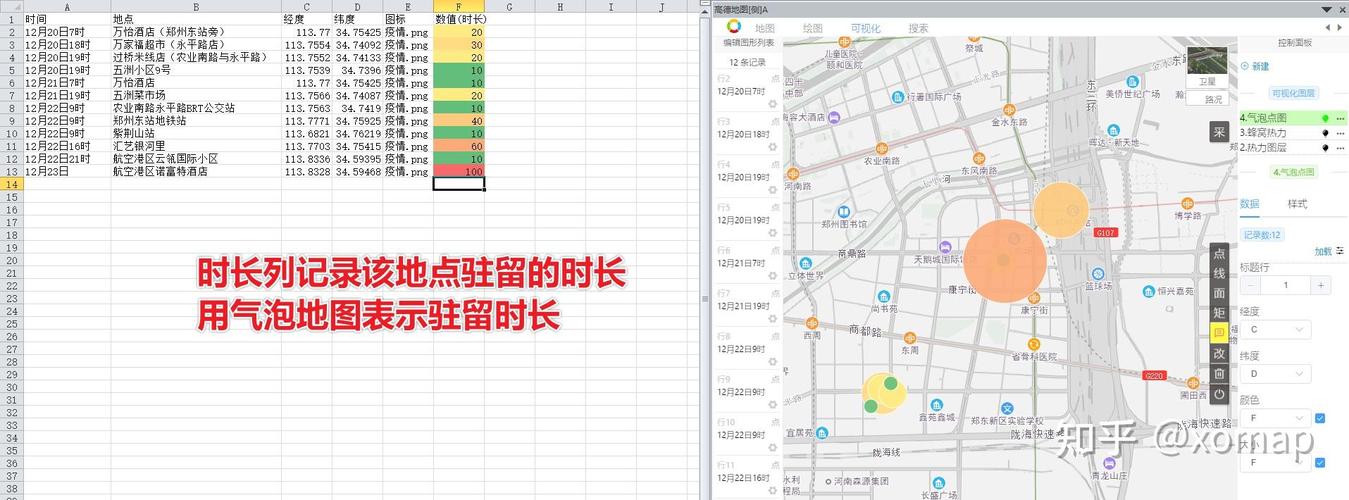This screenshot has height=500, width=1349.
Task: Increase 标题行 value with plus
Action: coord(1321,285)
